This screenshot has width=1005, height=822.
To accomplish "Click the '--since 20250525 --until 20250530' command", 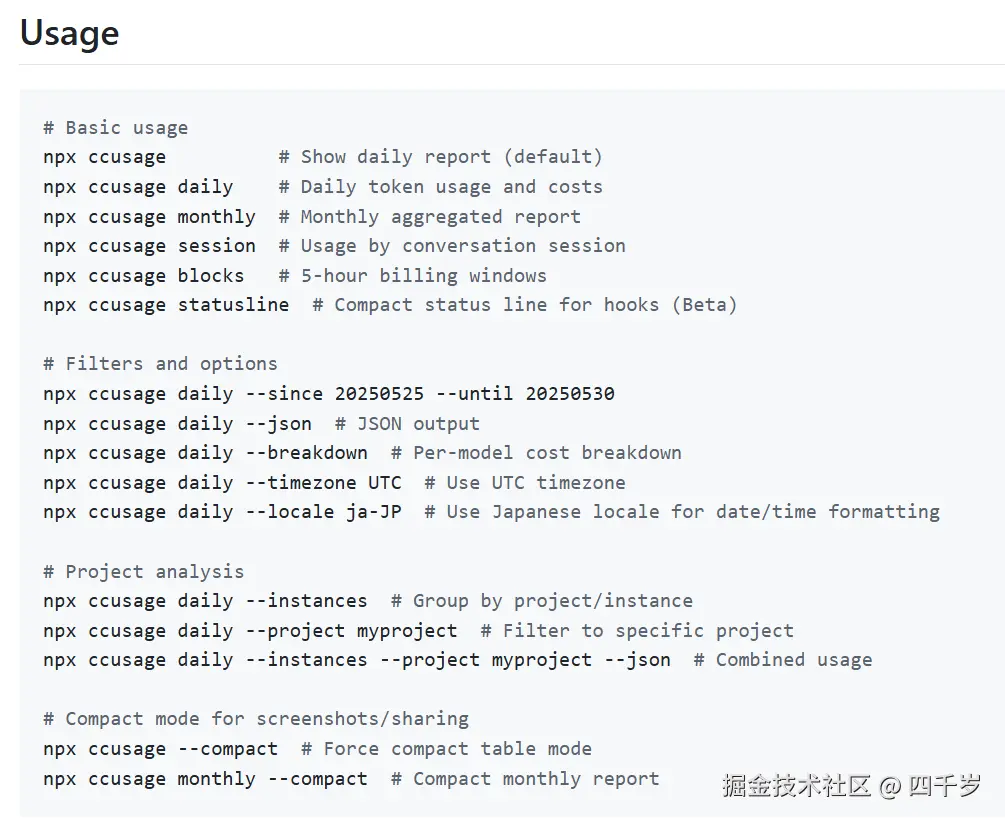I will tap(329, 394).
